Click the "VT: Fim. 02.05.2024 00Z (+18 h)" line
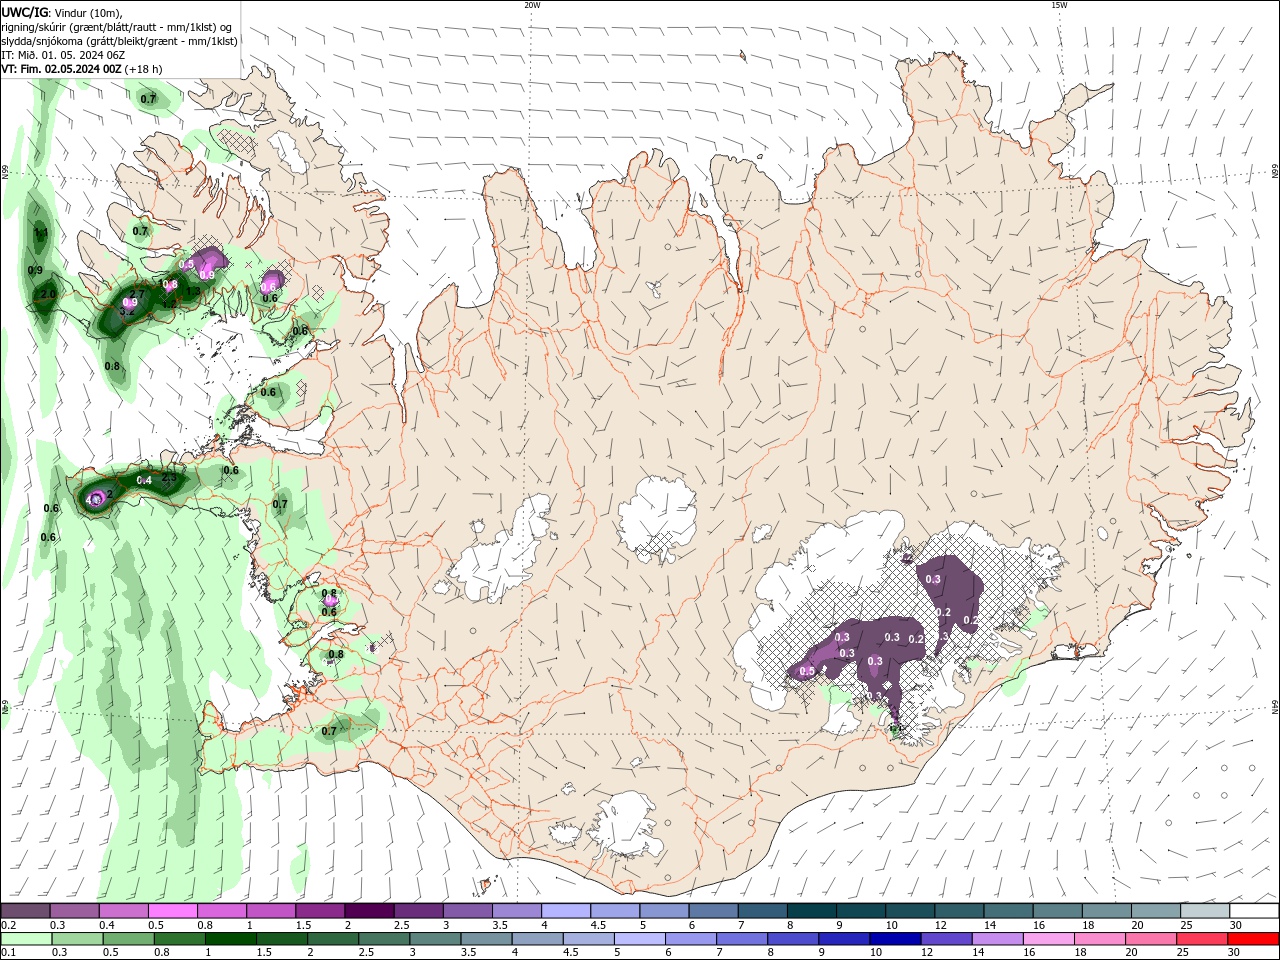The width and height of the screenshot is (1280, 960). [82, 69]
